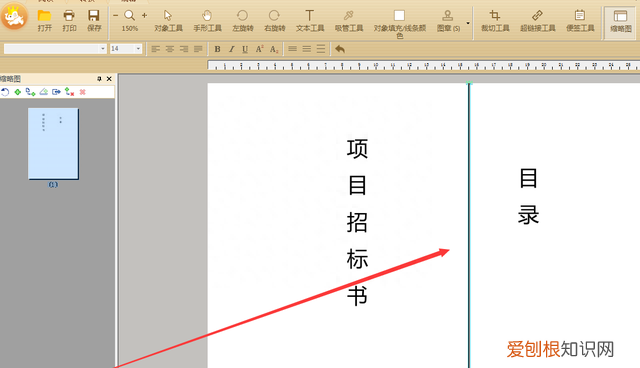Rotate page right with 右旋转

(x=274, y=21)
